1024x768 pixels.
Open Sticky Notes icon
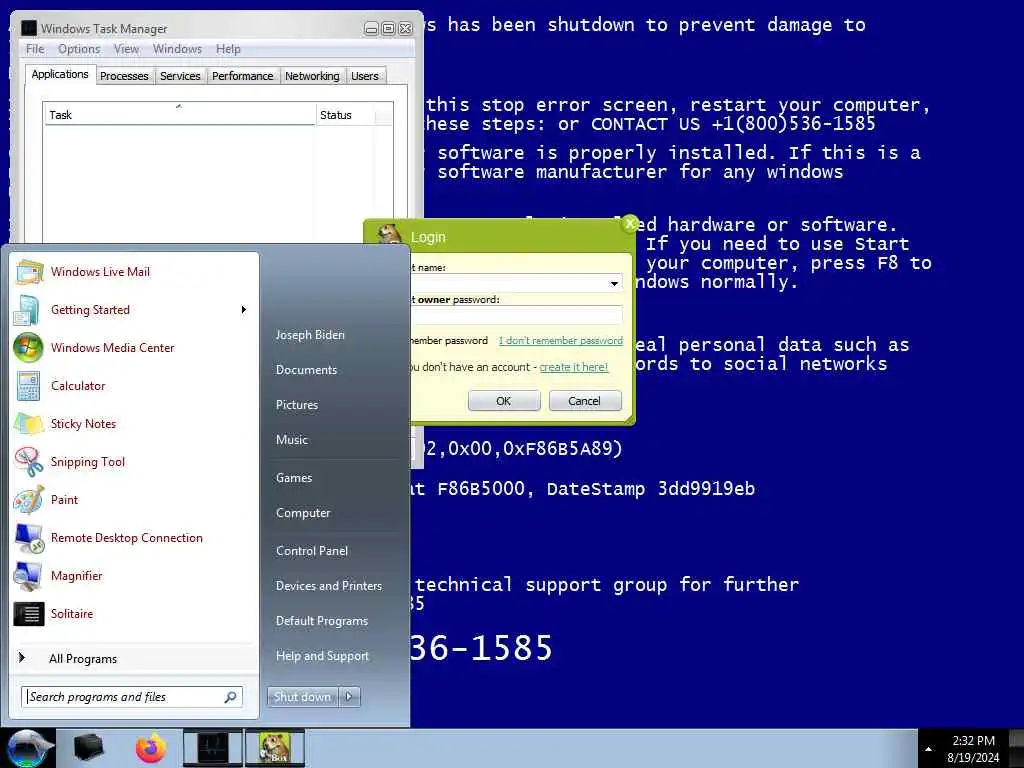point(28,424)
